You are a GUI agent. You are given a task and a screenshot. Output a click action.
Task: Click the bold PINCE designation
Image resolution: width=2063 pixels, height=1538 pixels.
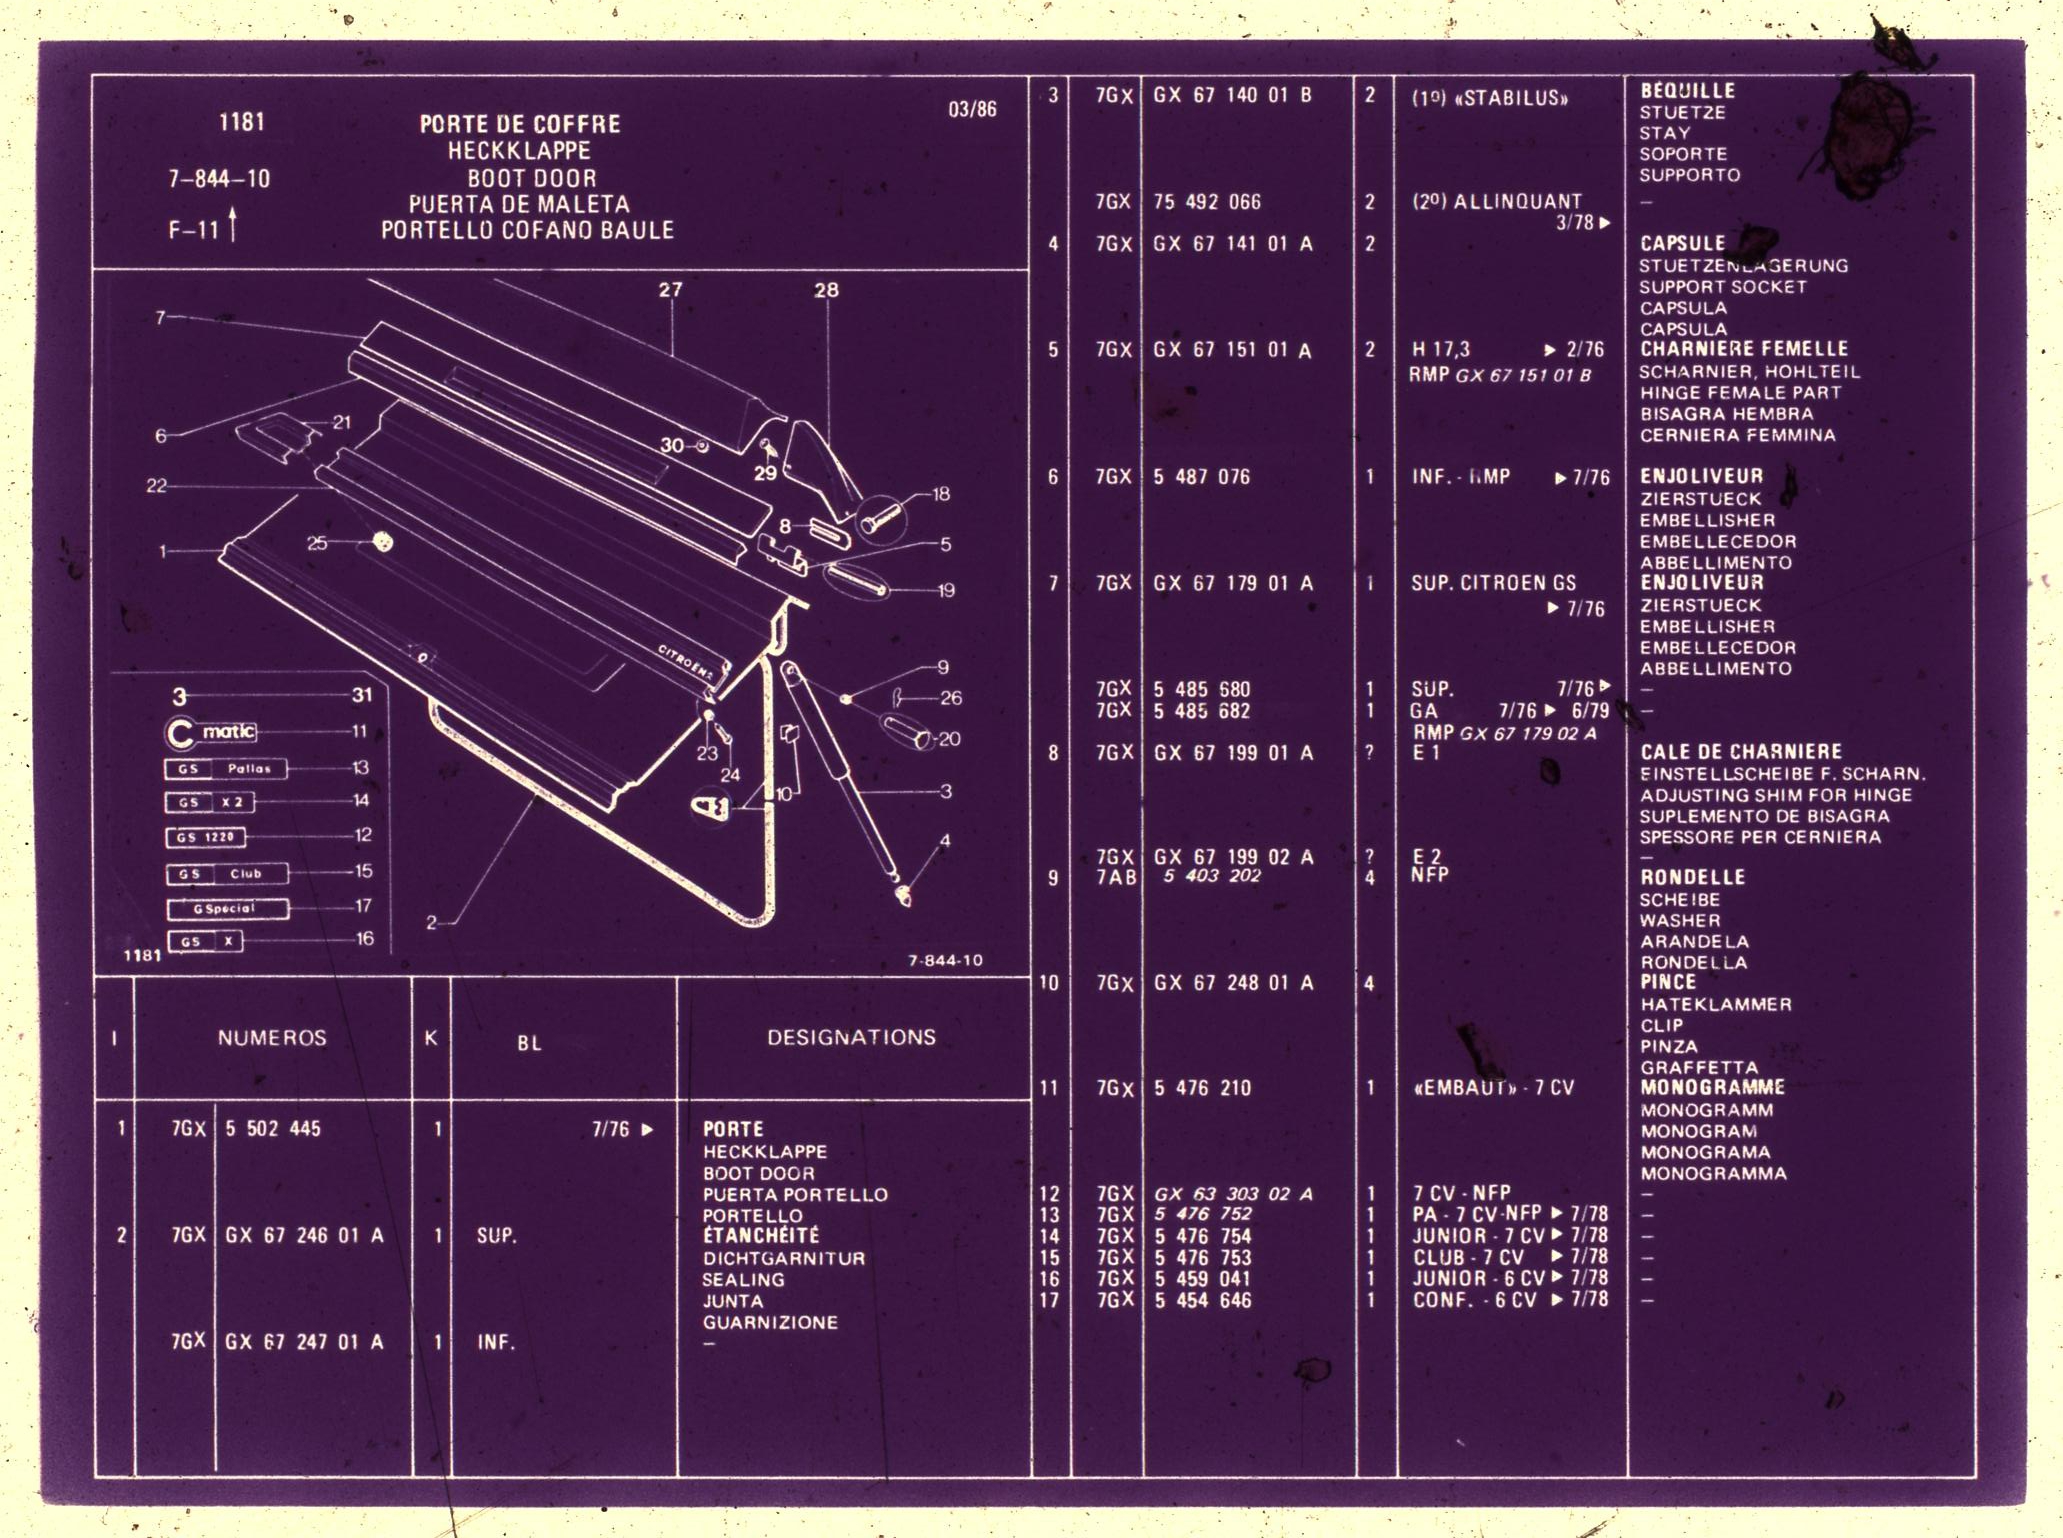tap(1668, 982)
